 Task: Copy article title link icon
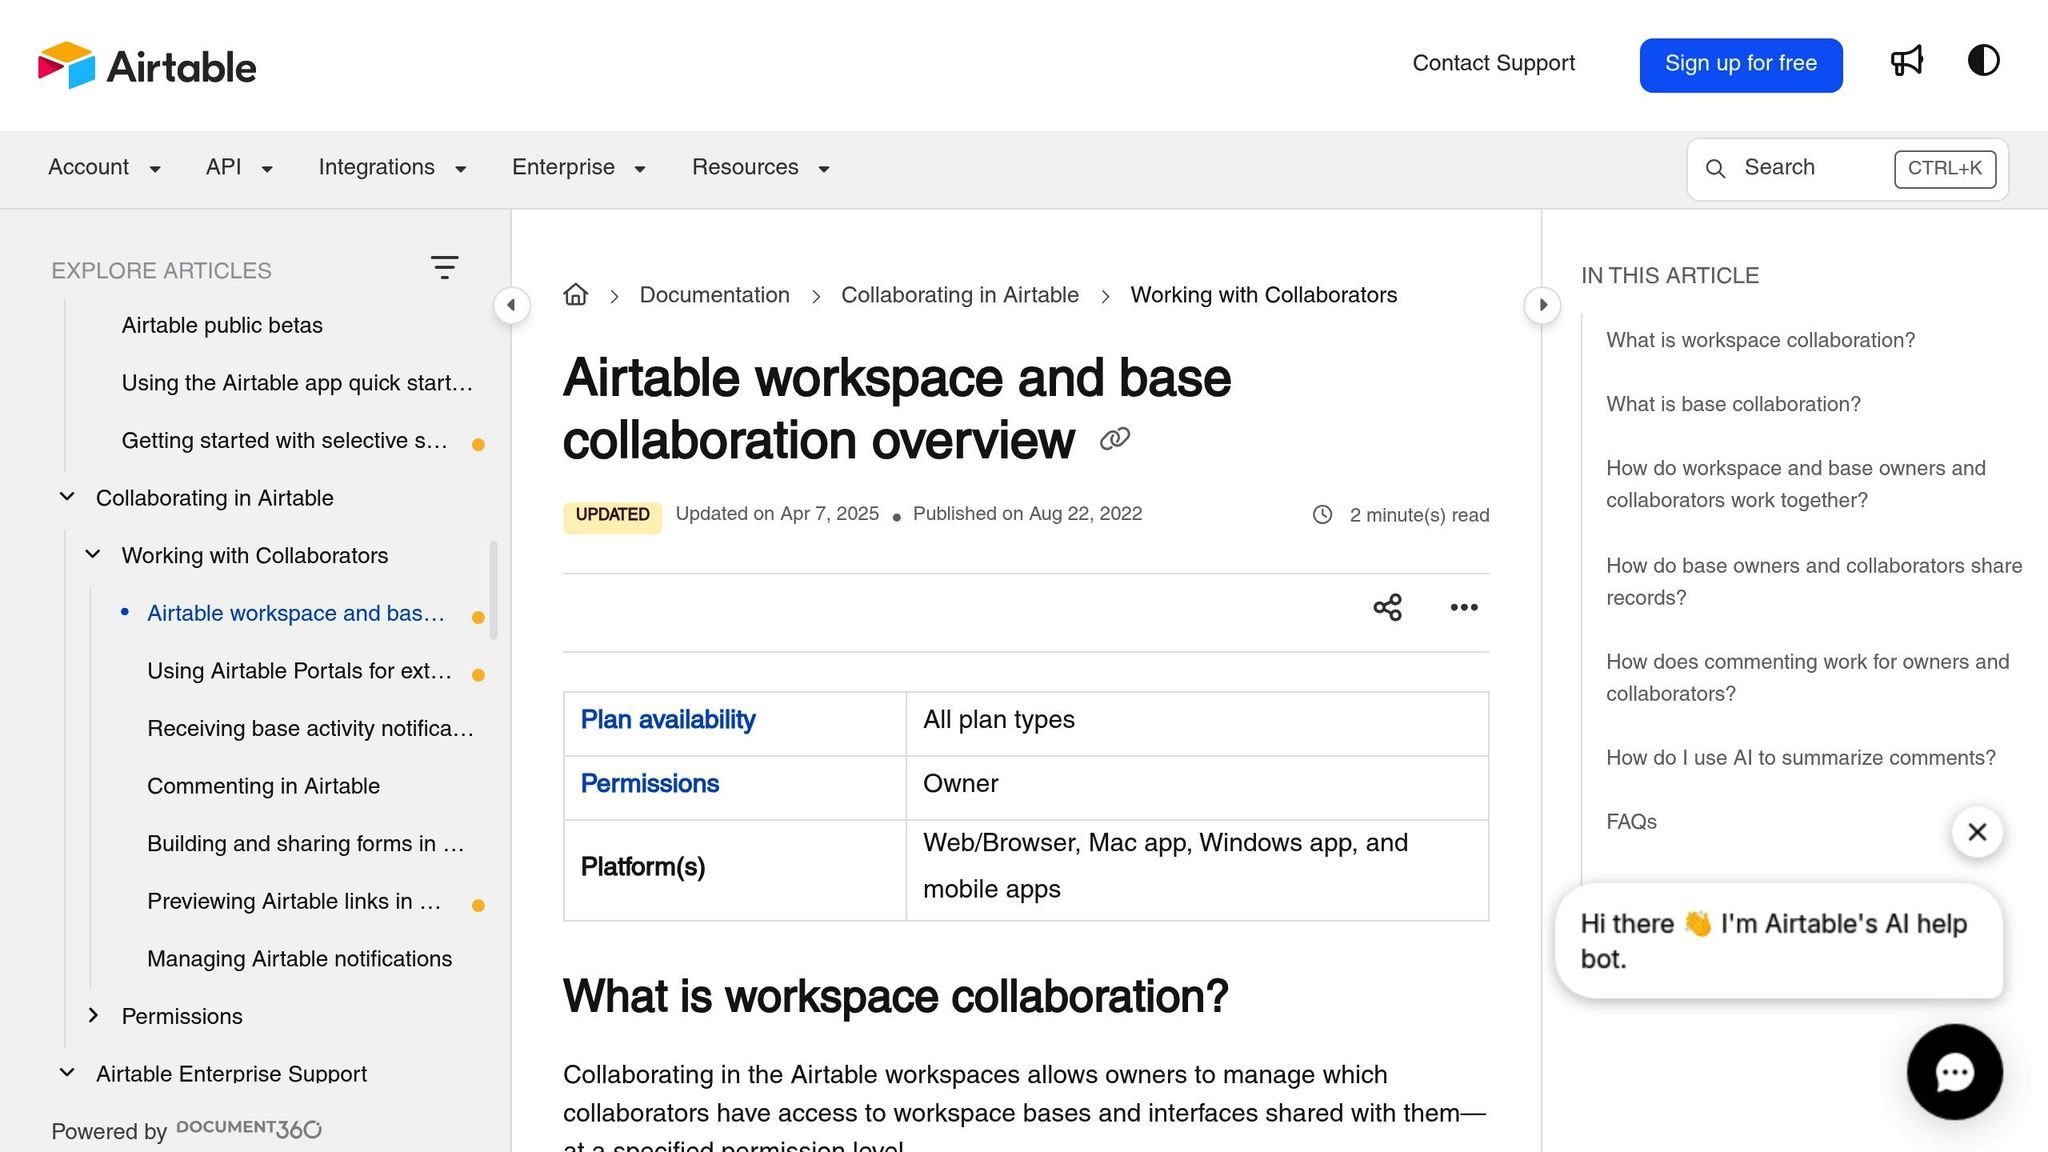click(1114, 438)
